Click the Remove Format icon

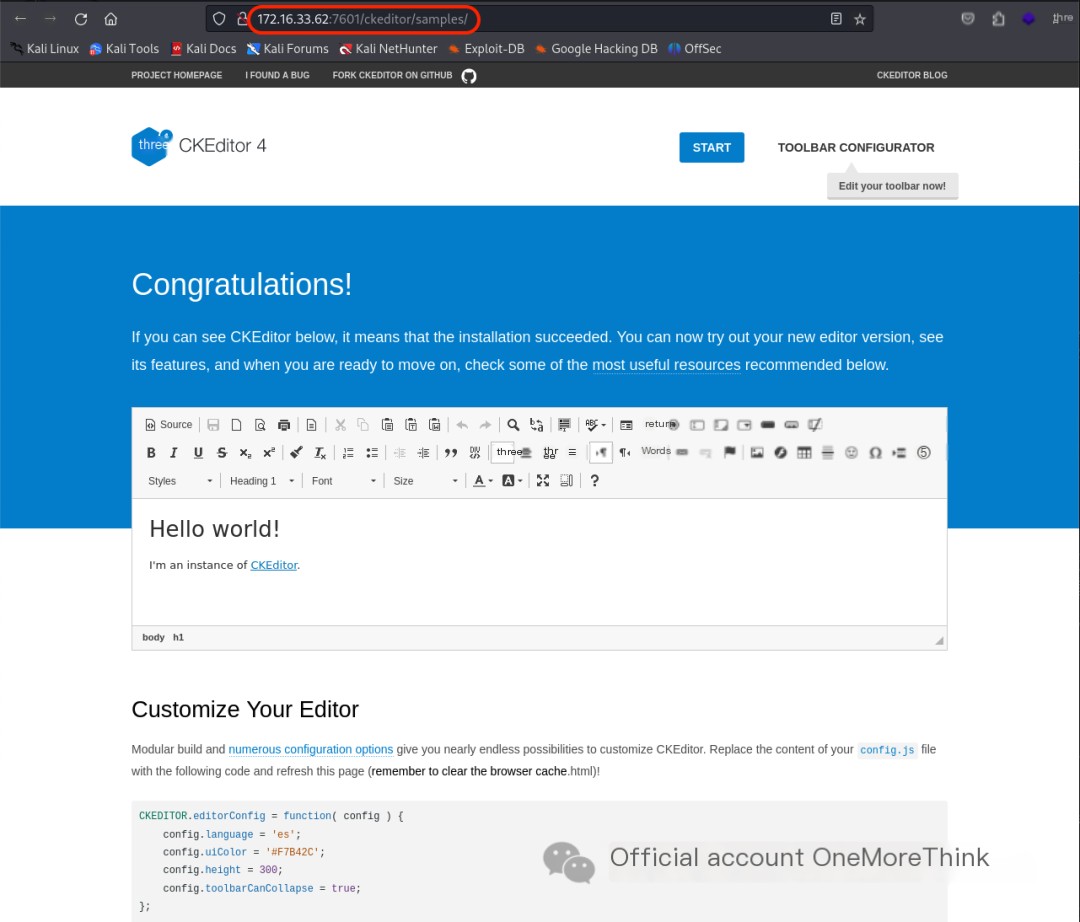320,452
